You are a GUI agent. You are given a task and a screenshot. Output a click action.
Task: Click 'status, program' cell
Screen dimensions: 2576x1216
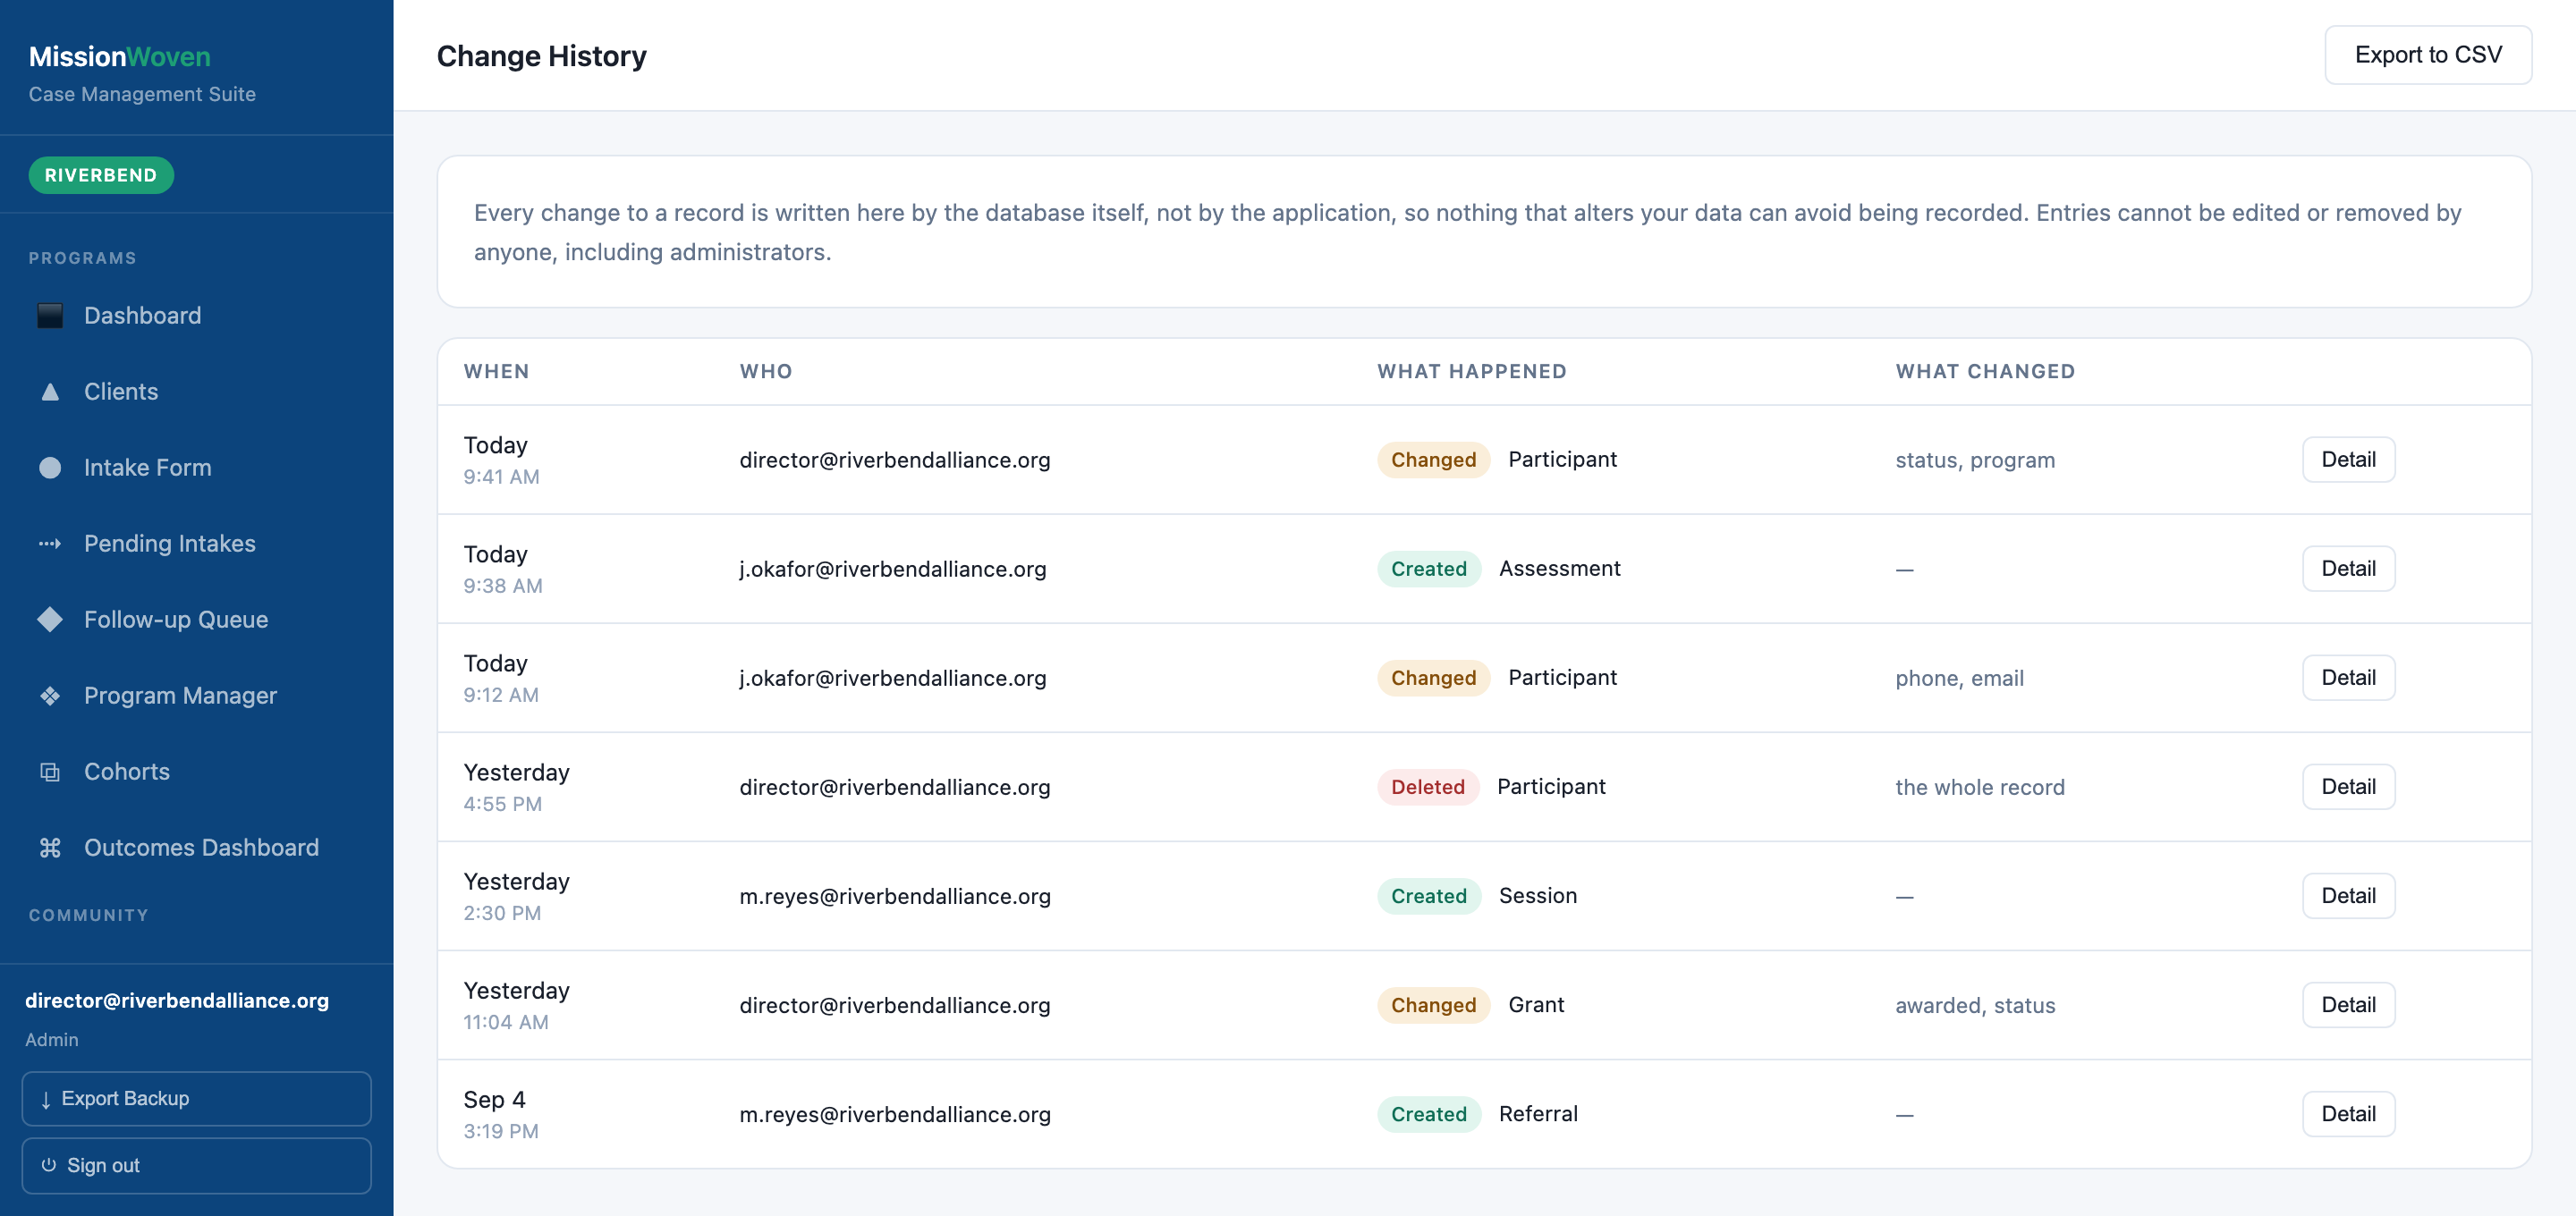click(1975, 461)
